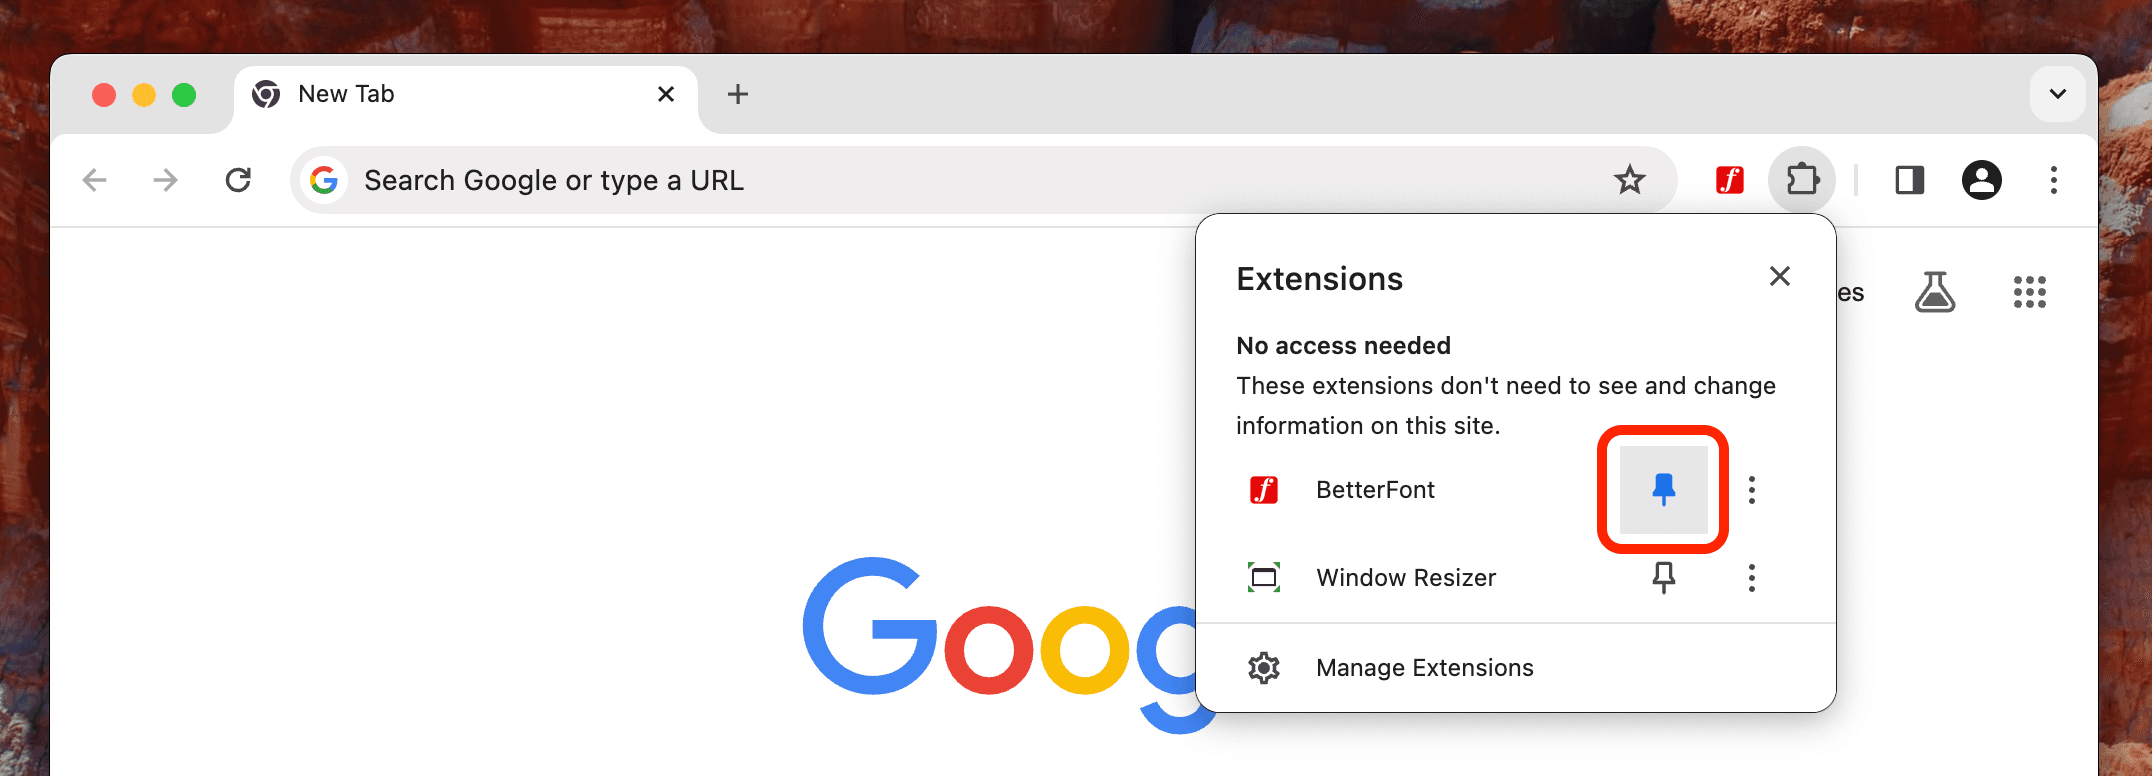Open more options for Window Resizer

click(x=1751, y=578)
